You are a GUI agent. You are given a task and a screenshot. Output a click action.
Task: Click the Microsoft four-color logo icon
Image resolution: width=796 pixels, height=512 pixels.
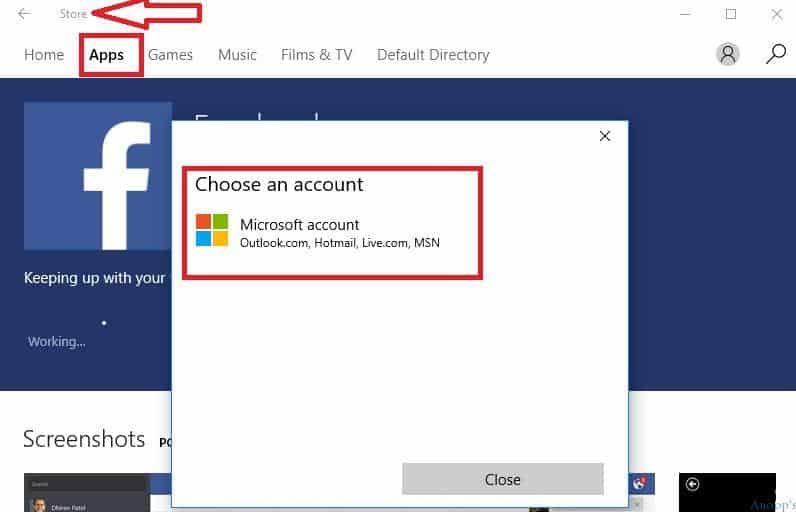point(212,230)
